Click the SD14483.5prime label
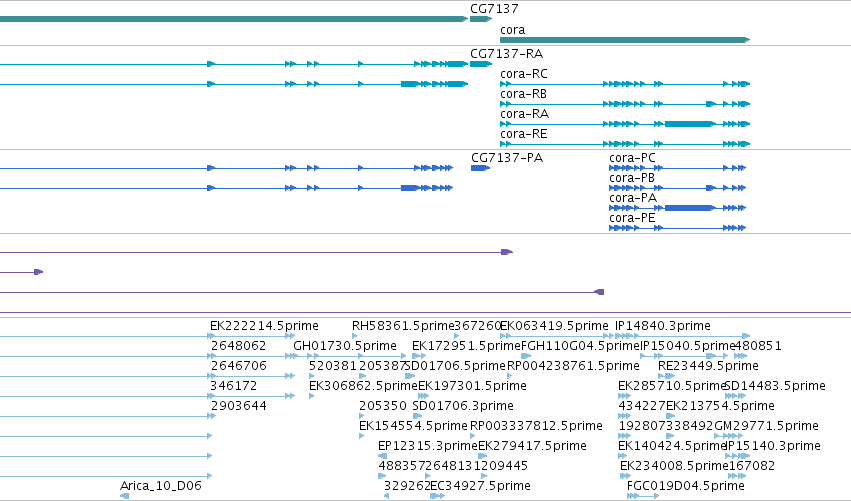Screen dimensions: 851x501 [x=775, y=386]
